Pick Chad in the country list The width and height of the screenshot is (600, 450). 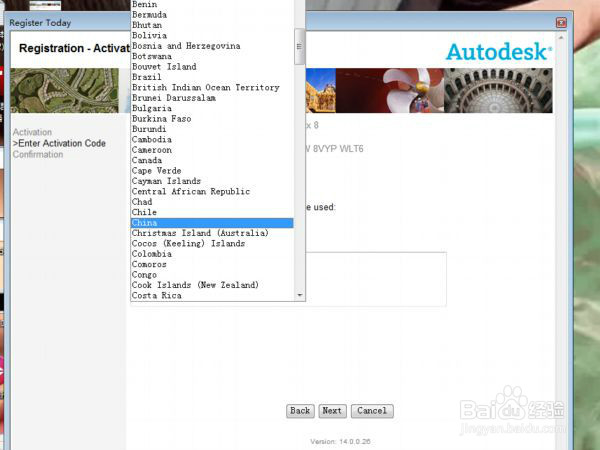pos(212,202)
